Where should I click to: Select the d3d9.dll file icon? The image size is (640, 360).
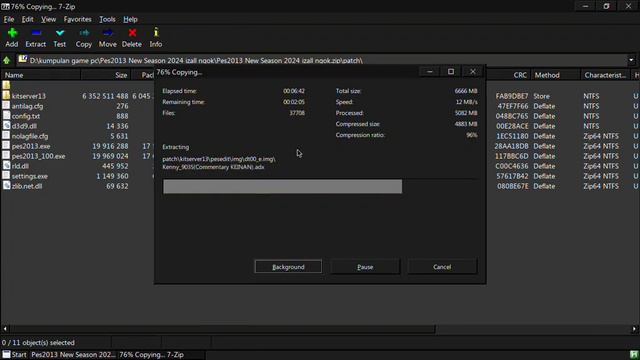click(6, 126)
